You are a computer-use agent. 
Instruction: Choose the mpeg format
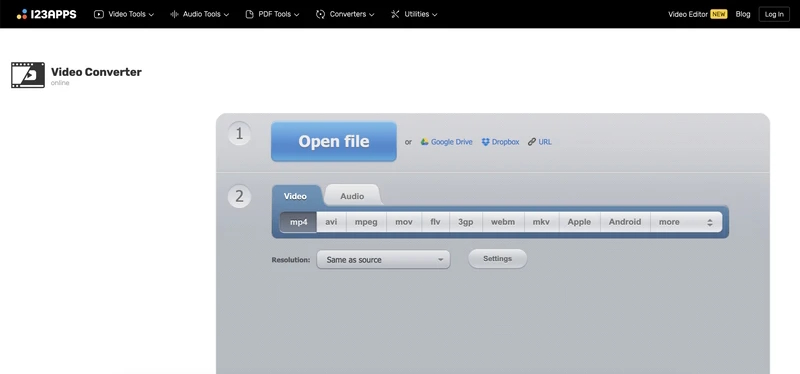point(366,222)
